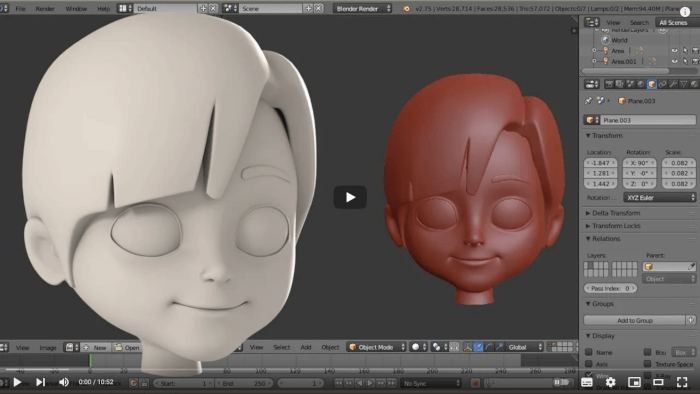700x394 pixels.
Task: Enable theater mode view
Action: coord(658,382)
